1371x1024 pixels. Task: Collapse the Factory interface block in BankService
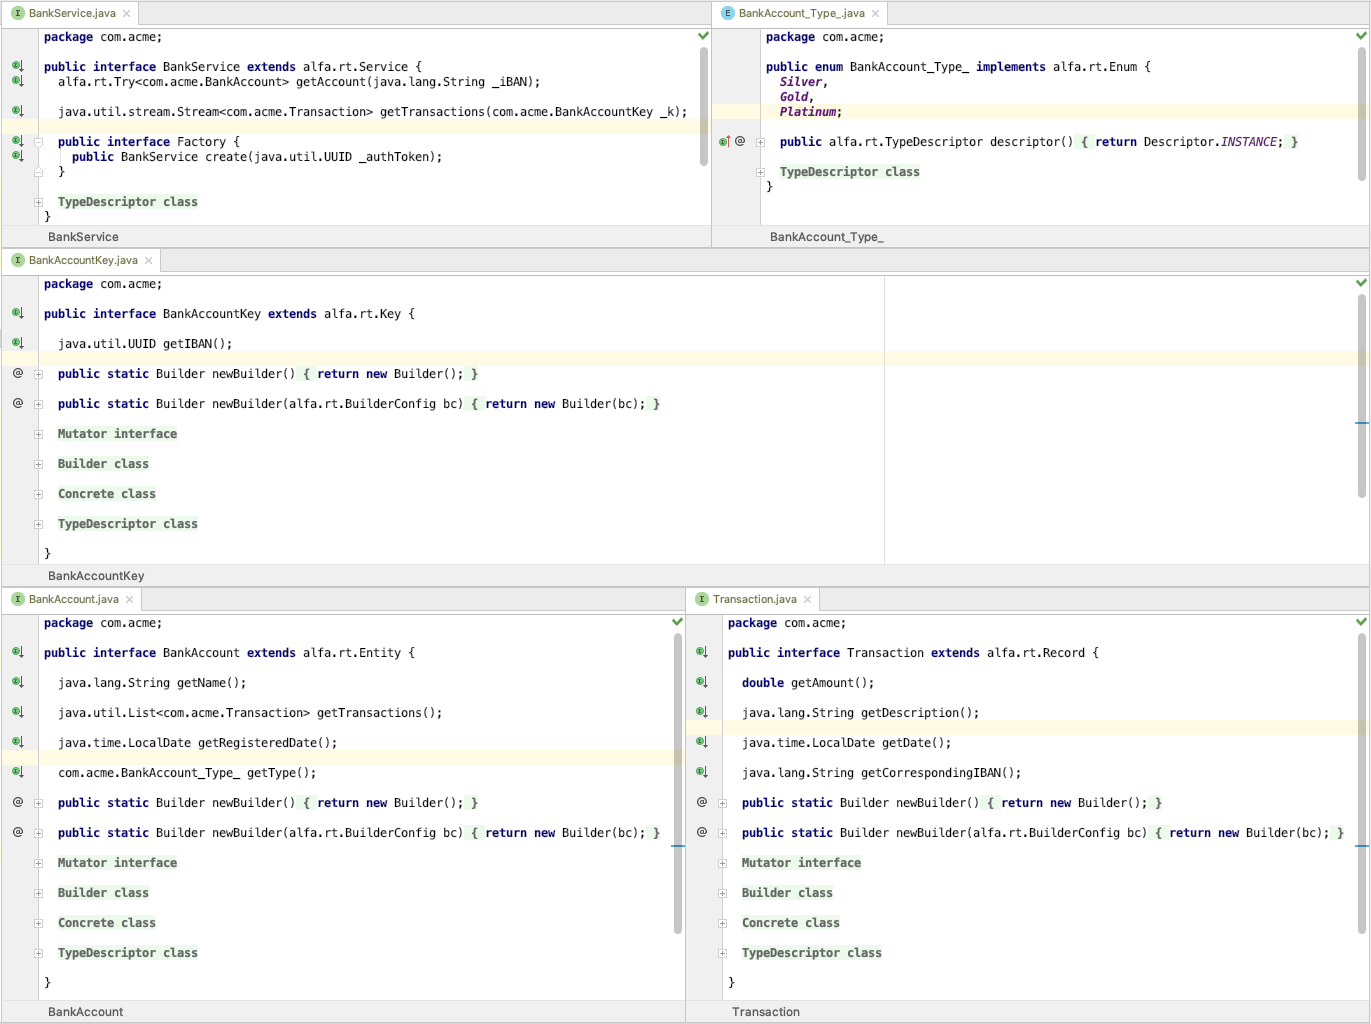pyautogui.click(x=38, y=142)
